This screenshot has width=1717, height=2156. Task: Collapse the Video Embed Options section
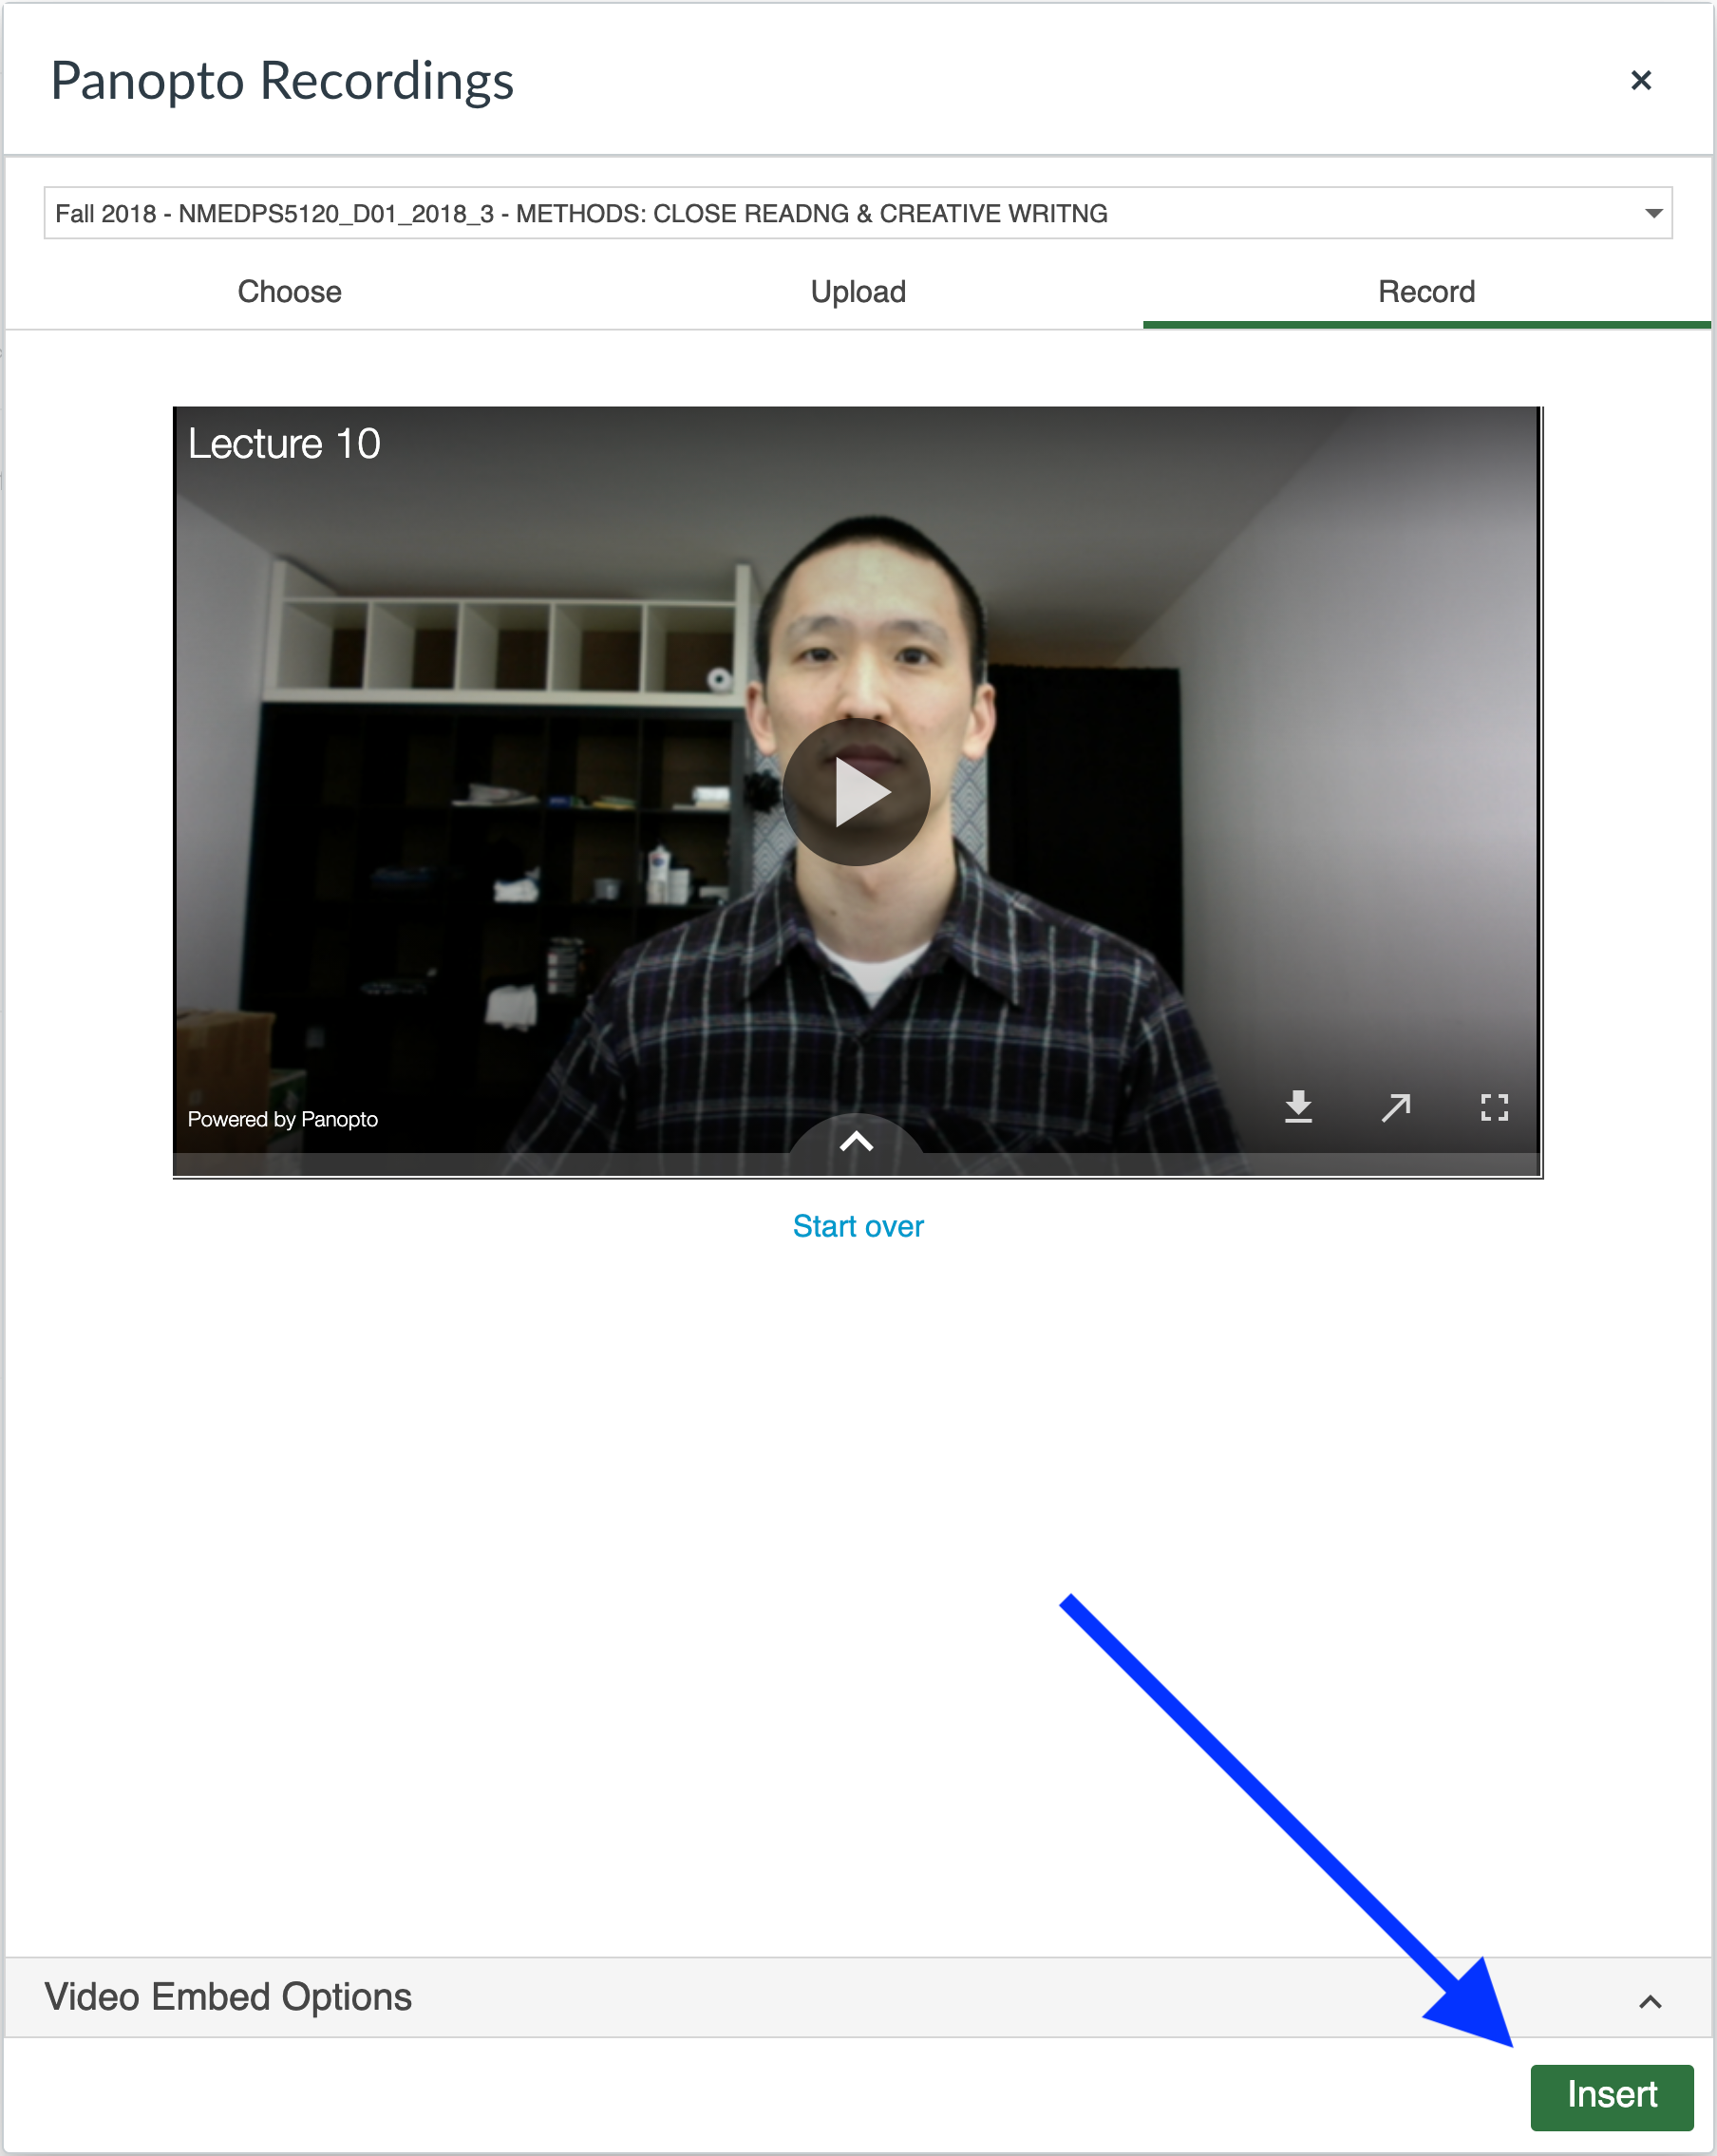click(x=1650, y=2001)
